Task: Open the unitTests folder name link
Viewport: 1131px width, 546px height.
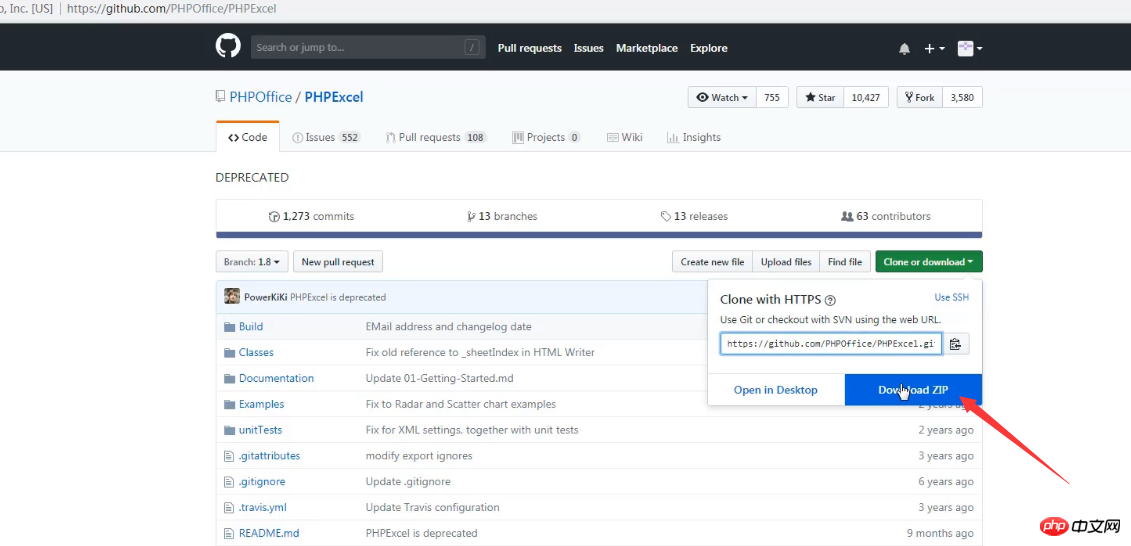Action: pyautogui.click(x=260, y=431)
